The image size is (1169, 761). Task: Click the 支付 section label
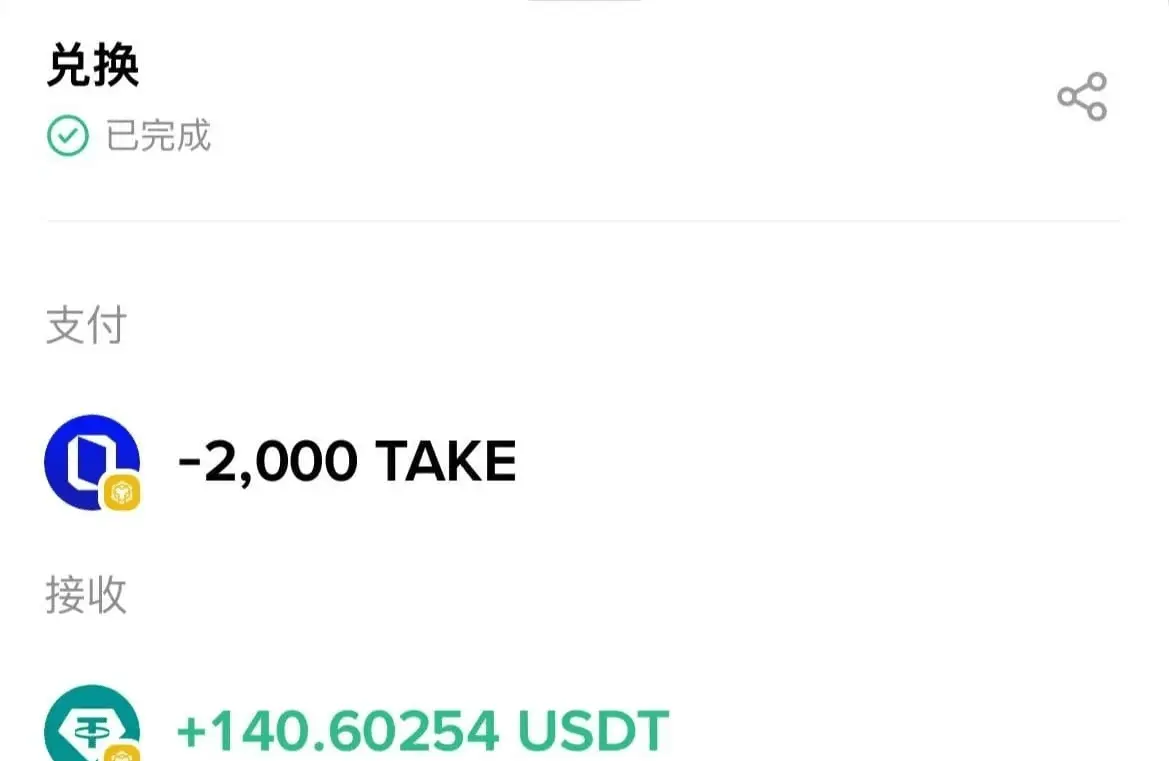[x=86, y=325]
